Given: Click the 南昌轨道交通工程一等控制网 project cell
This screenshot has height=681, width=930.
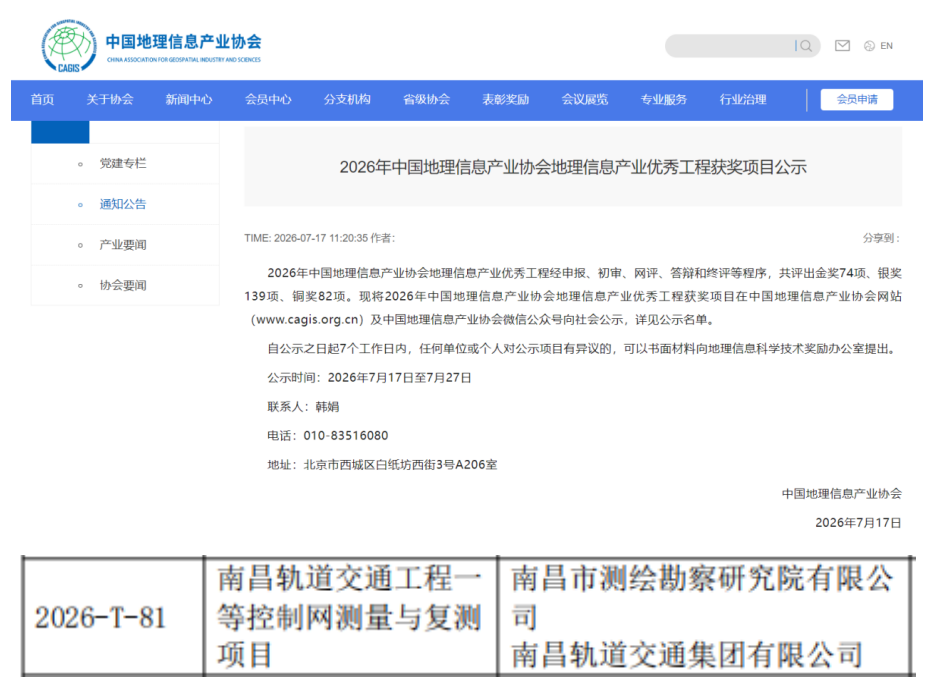Looking at the screenshot, I should click(x=349, y=617).
